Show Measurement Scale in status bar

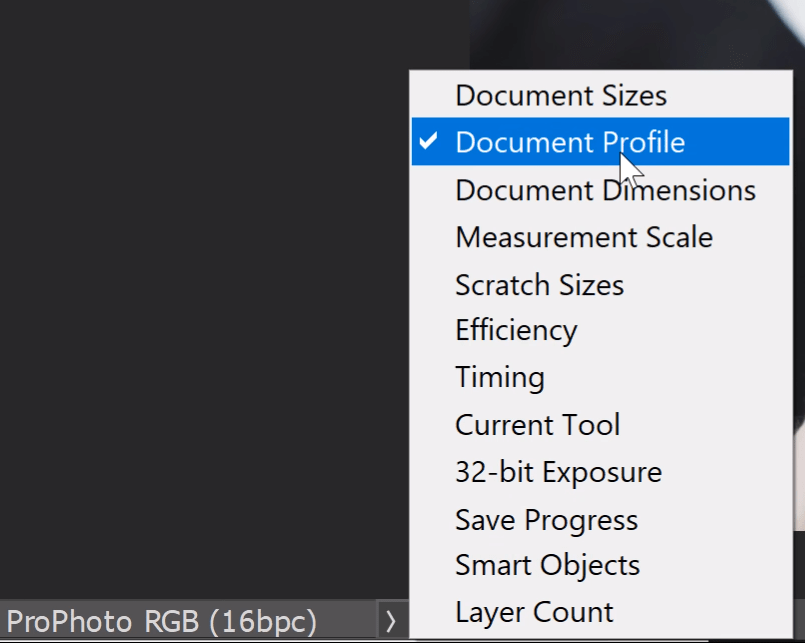[x=584, y=238]
